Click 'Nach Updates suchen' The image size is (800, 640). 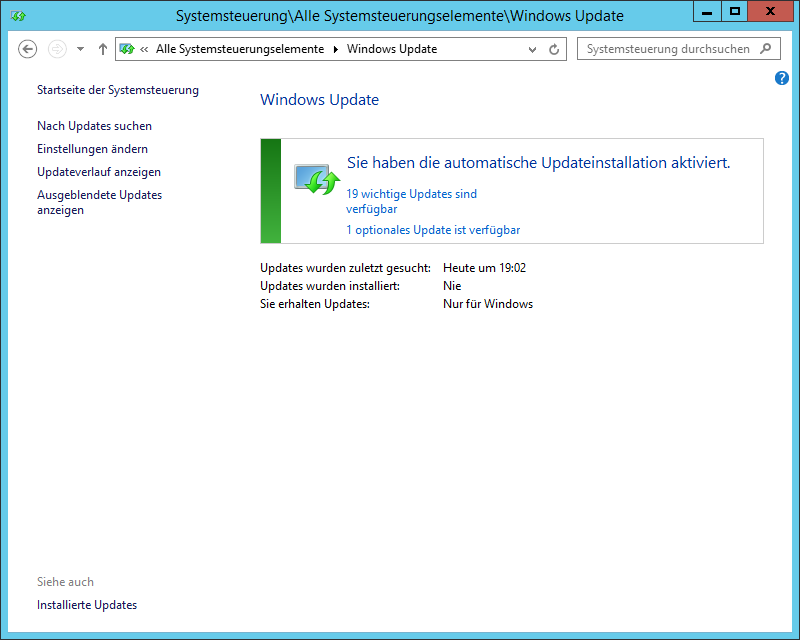pos(94,126)
